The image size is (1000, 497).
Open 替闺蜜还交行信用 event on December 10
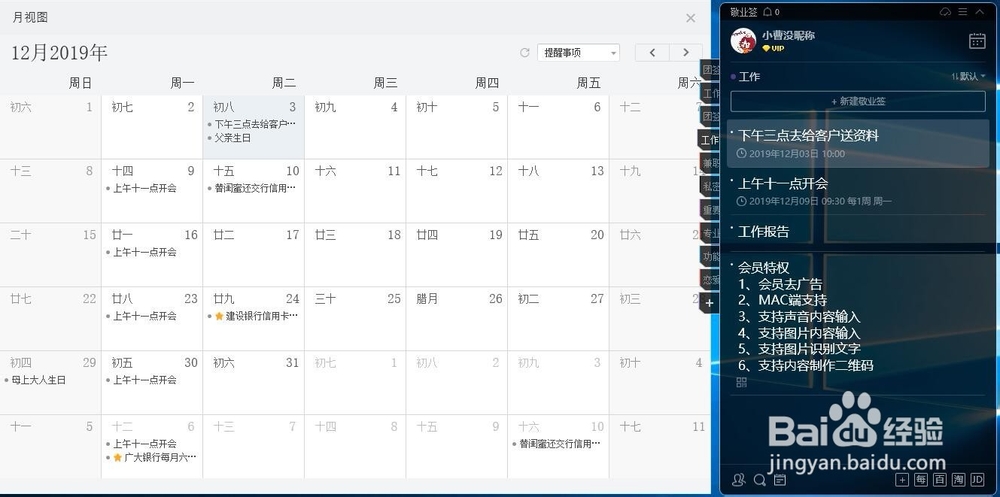coord(254,188)
